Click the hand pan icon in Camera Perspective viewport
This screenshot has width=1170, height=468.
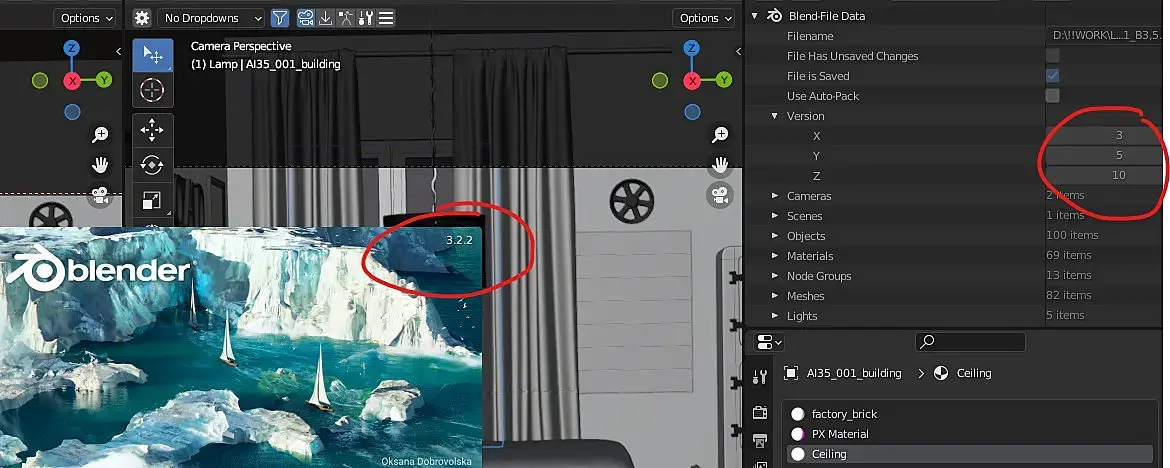point(719,164)
